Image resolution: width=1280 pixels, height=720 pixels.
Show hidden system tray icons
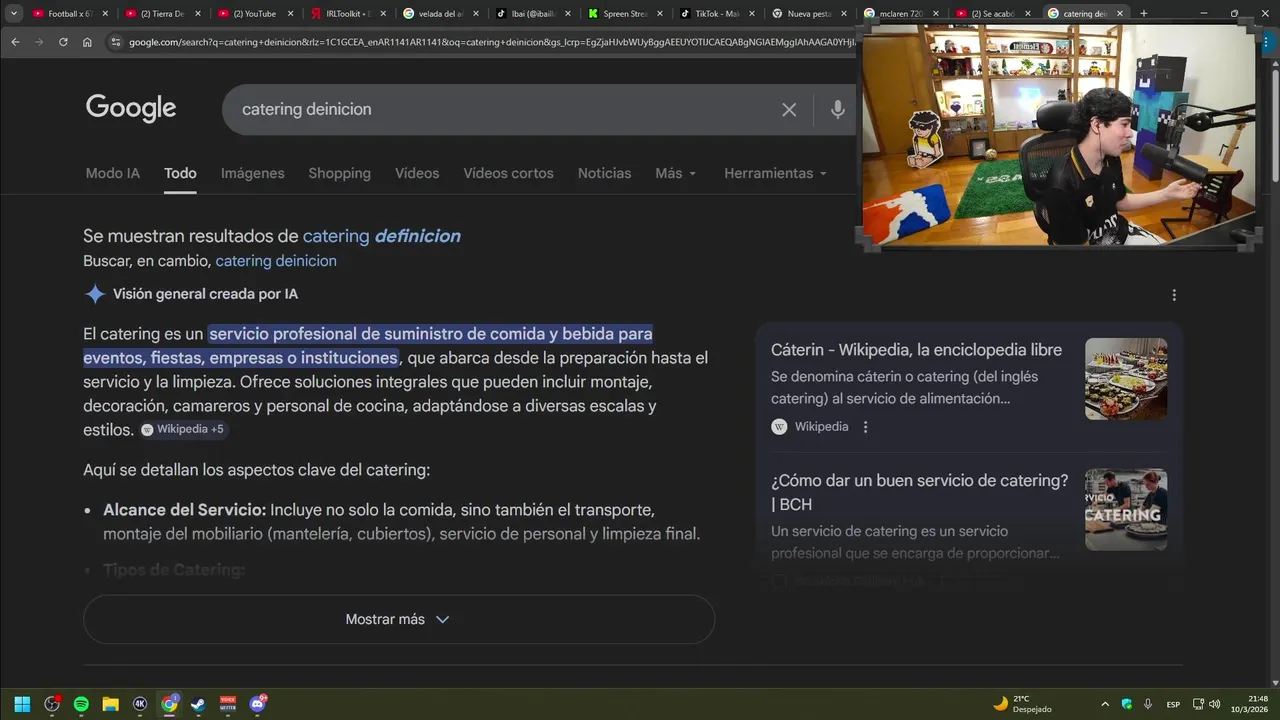point(1105,704)
